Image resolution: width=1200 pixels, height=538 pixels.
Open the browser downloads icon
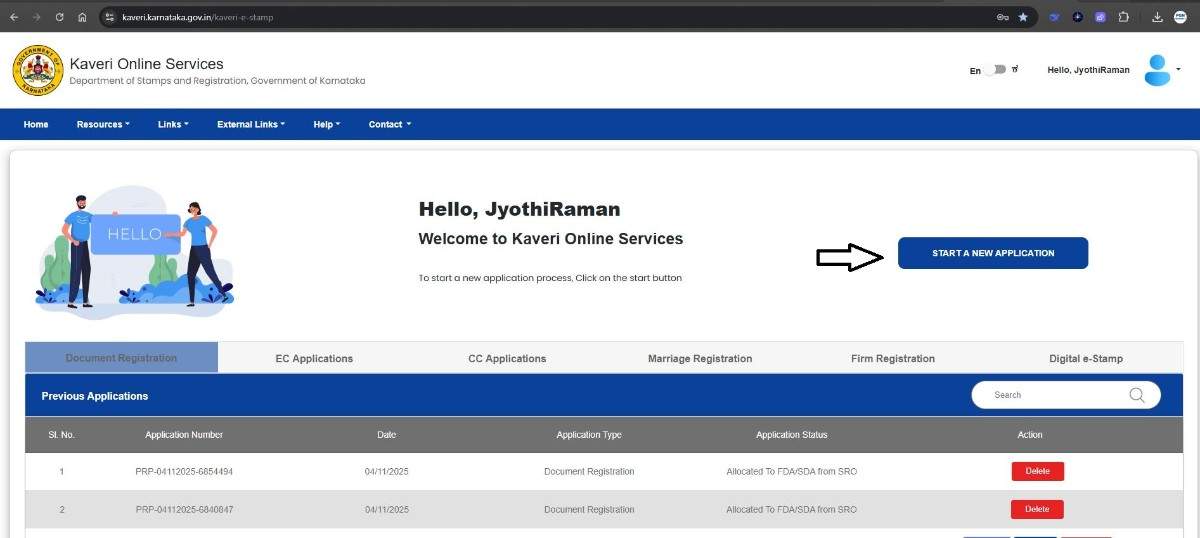coord(1157,17)
